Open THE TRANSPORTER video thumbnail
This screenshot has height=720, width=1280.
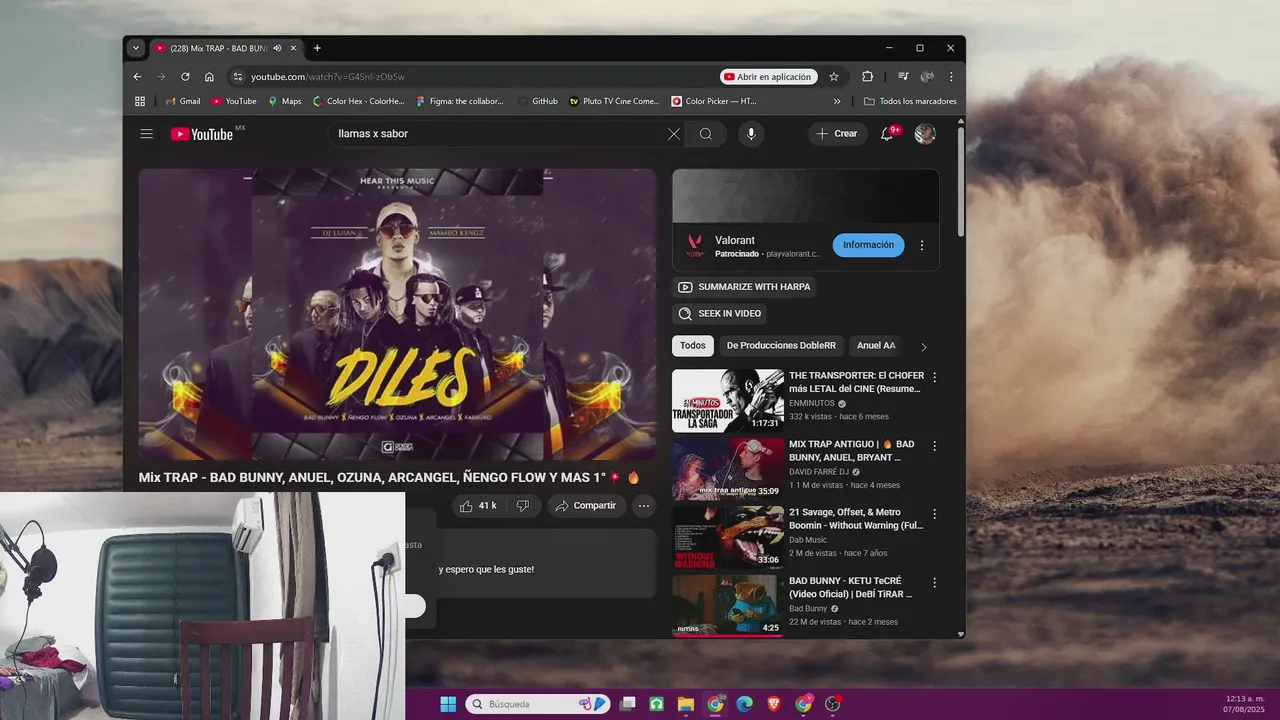click(728, 401)
